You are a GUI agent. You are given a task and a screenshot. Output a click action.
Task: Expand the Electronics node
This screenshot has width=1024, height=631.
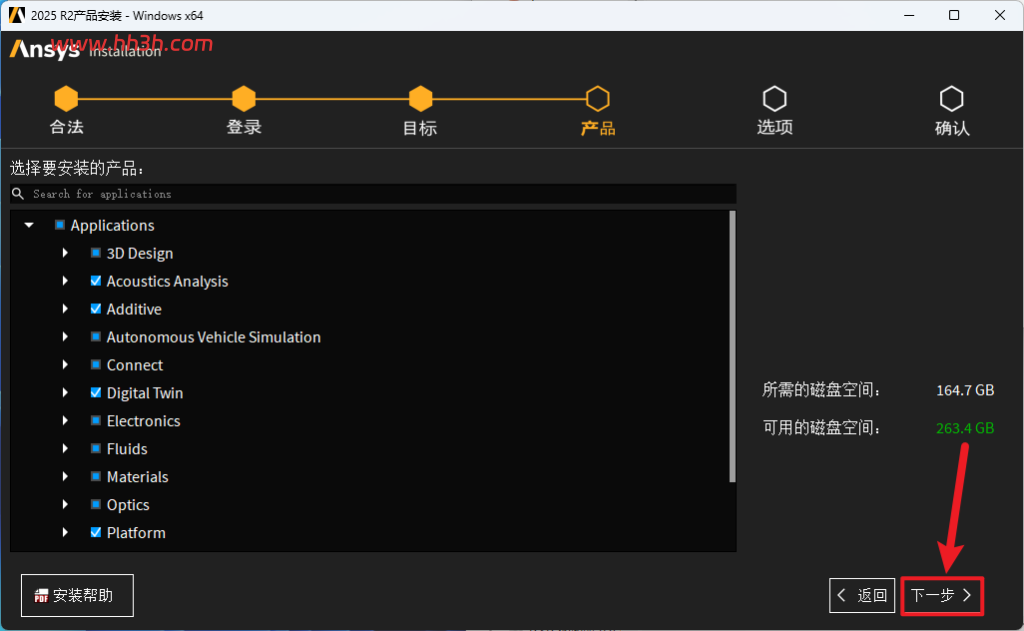[x=65, y=421]
